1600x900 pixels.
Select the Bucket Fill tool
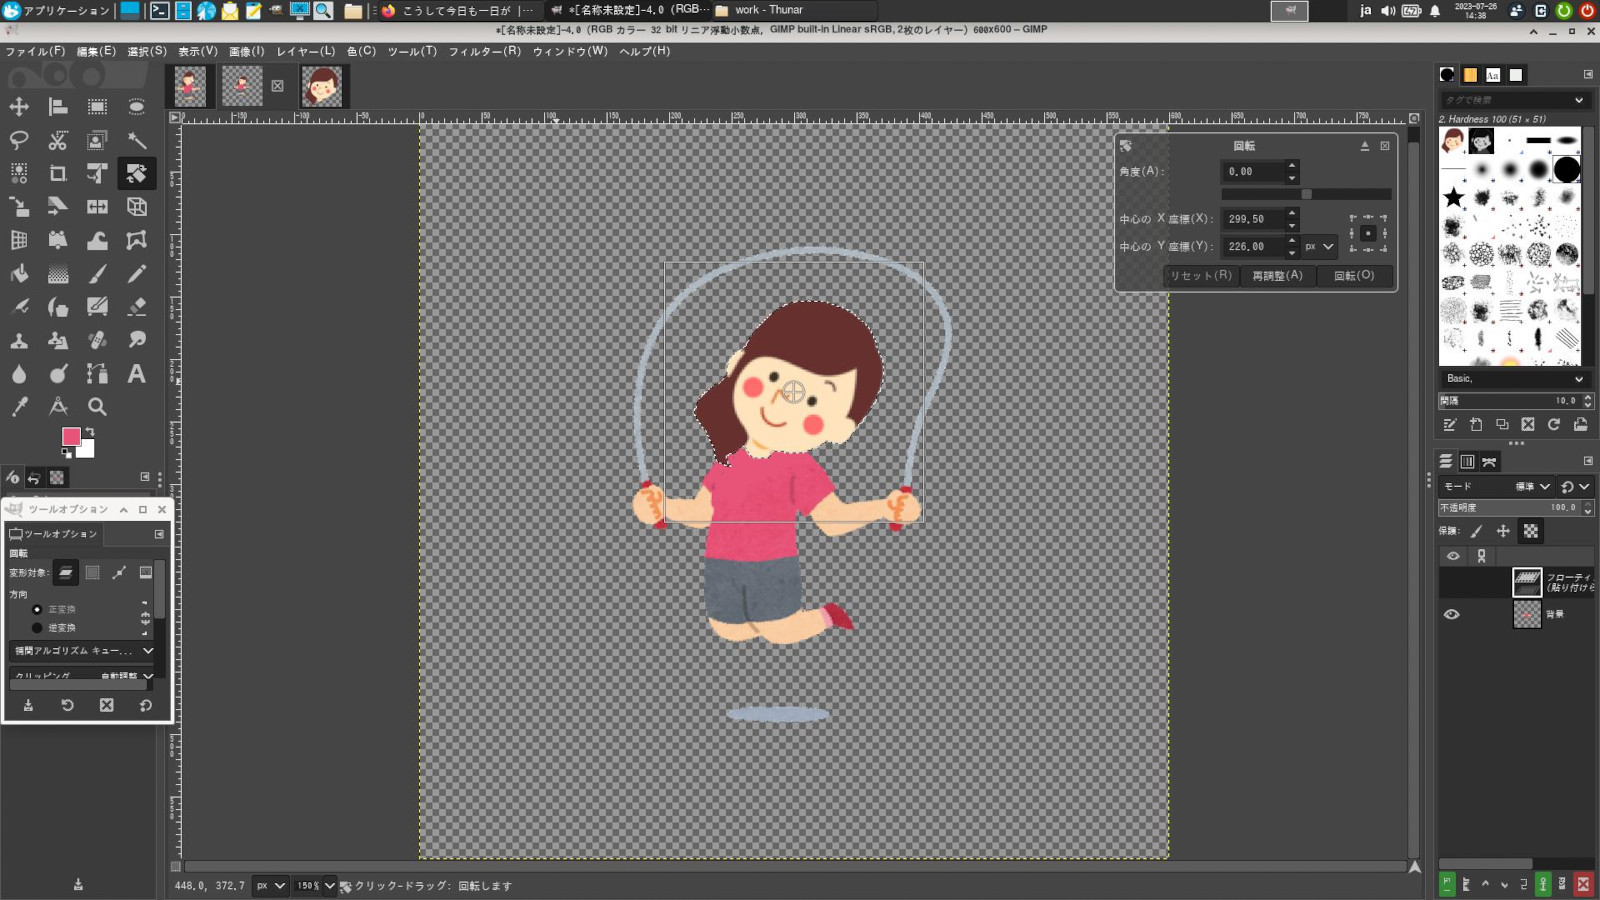19,274
